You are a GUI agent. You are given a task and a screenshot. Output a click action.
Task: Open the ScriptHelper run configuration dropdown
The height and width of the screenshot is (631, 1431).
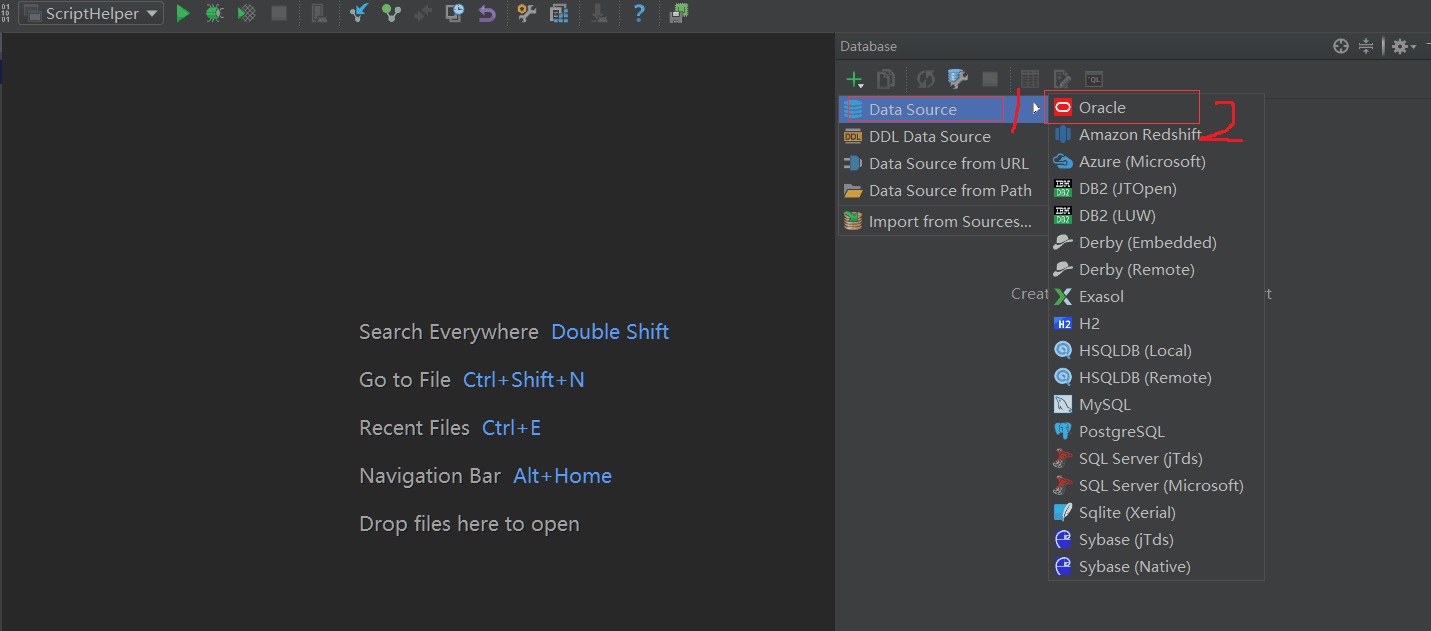coord(88,13)
